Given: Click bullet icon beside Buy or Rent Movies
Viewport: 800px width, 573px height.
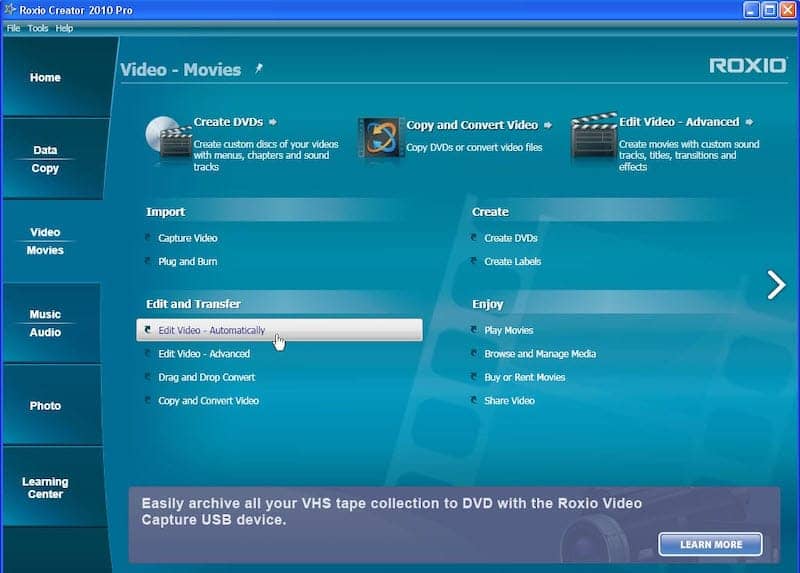Looking at the screenshot, I should [474, 377].
